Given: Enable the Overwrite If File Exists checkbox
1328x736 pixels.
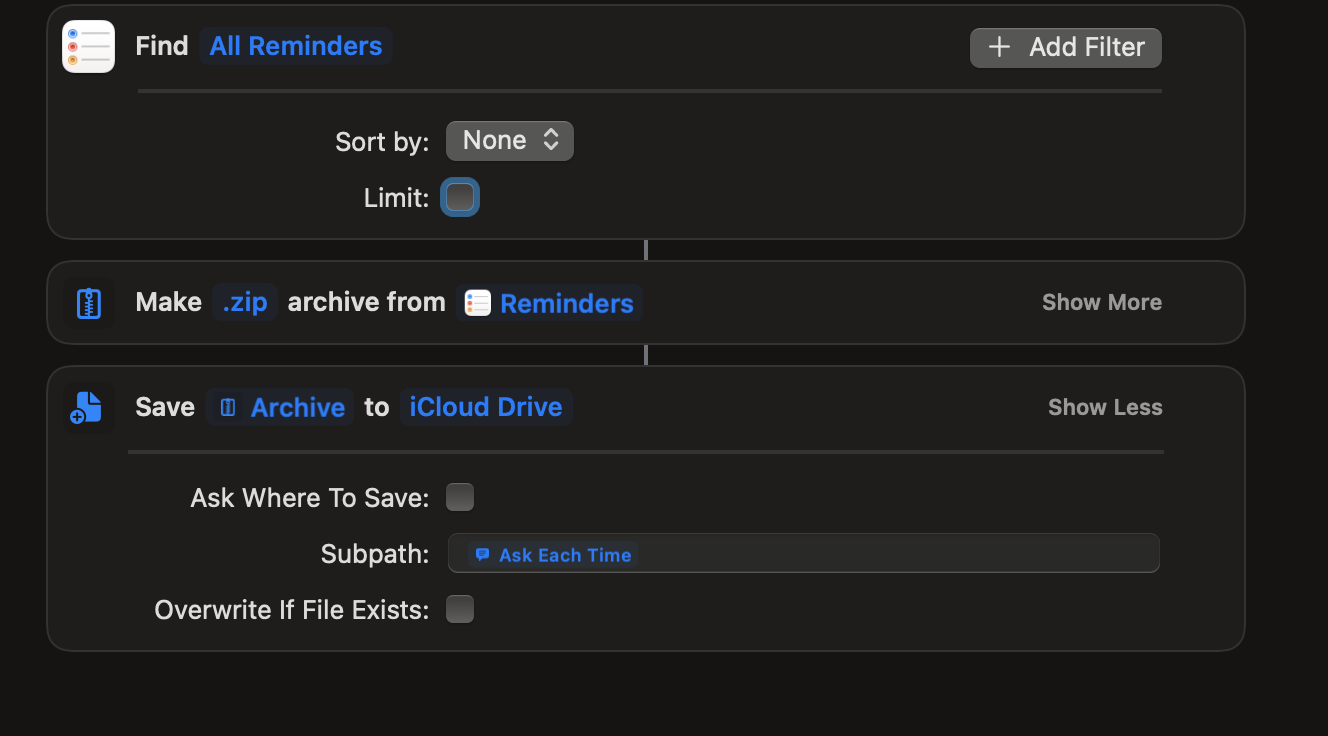Looking at the screenshot, I should (459, 609).
